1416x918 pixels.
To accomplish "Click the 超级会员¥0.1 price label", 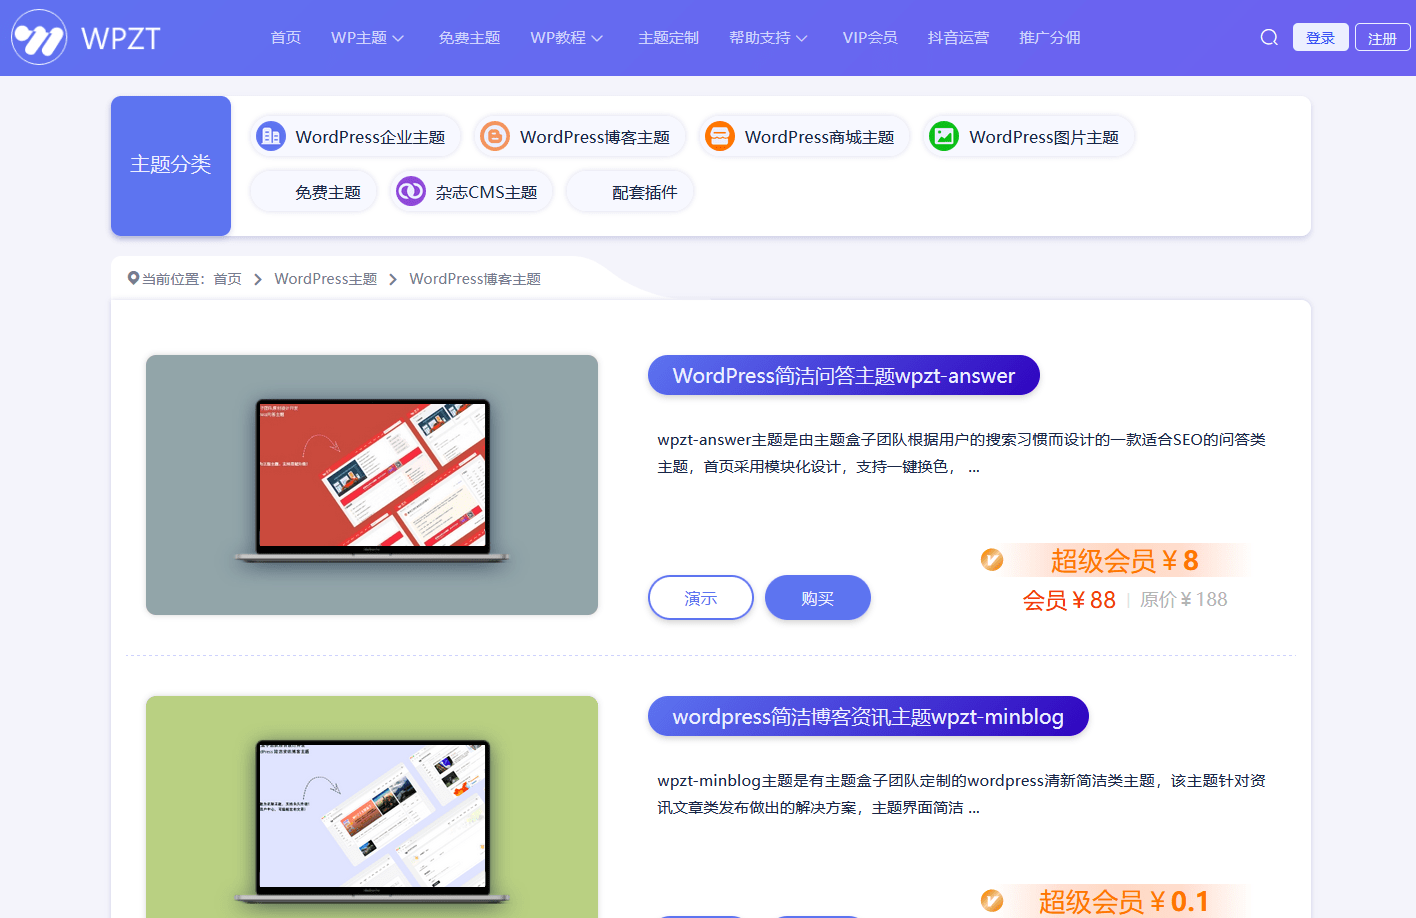I will [x=1124, y=901].
